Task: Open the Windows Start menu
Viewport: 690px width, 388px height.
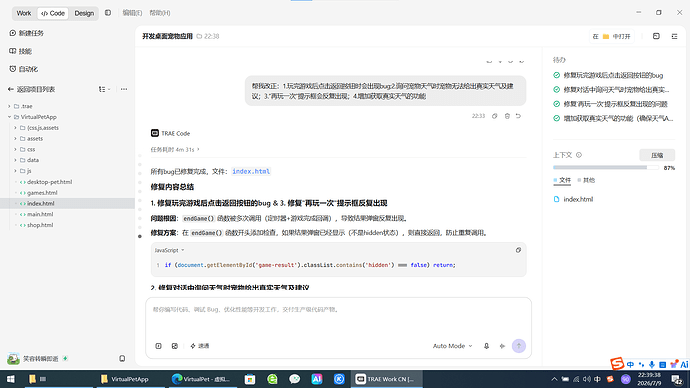Action: tap(11, 379)
